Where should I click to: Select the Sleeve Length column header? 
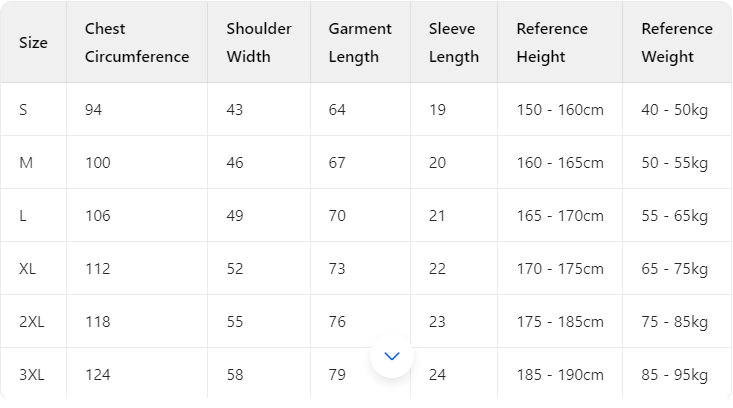pos(453,43)
